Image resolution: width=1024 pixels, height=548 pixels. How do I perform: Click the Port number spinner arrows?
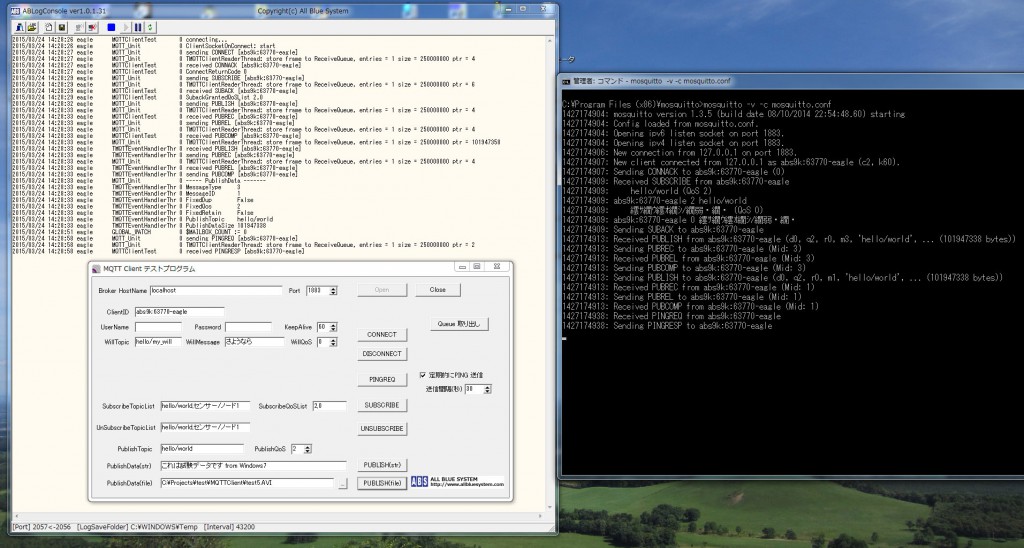333,290
